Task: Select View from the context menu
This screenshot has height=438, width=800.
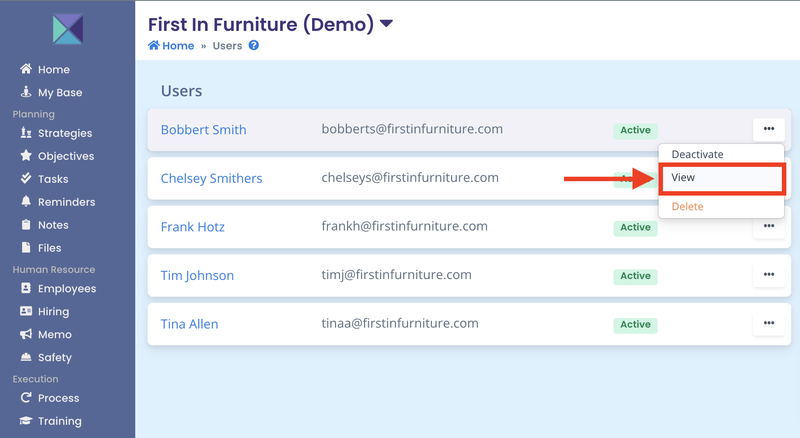Action: pyautogui.click(x=720, y=178)
